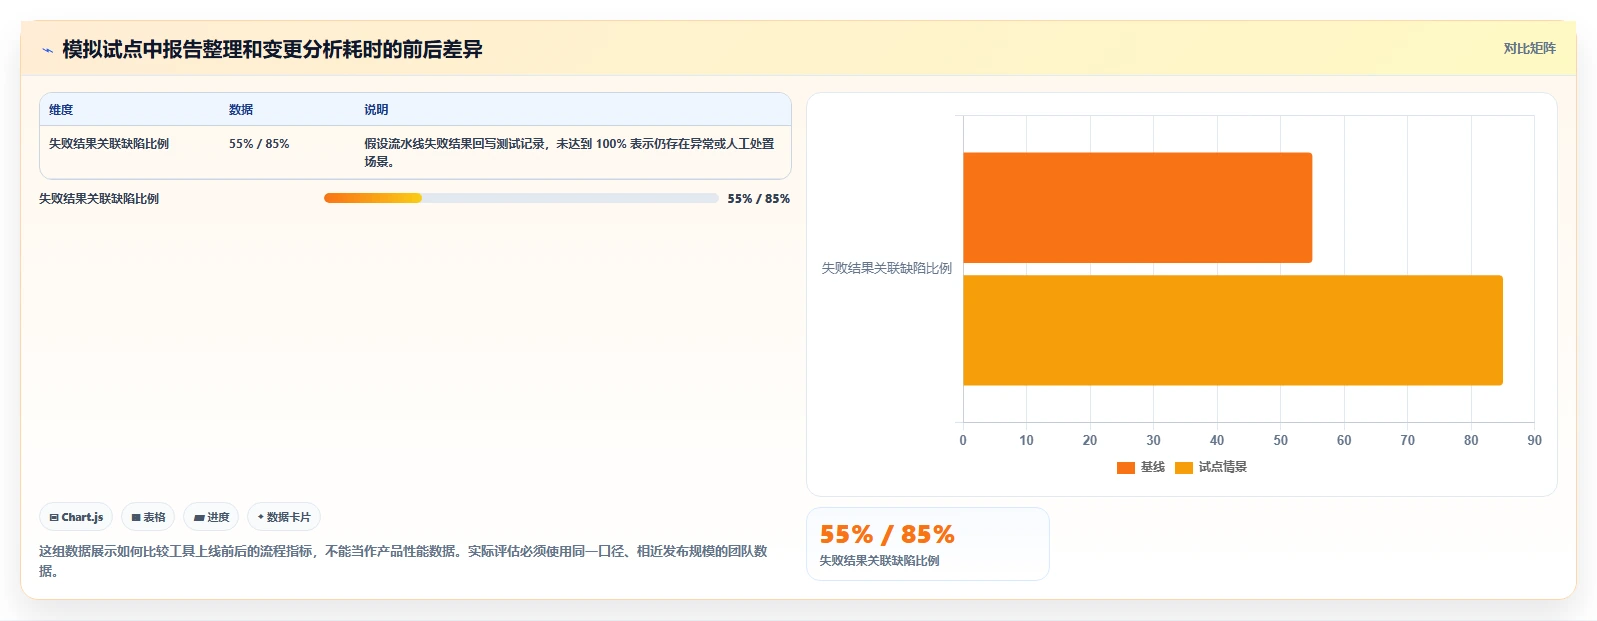Image resolution: width=1597 pixels, height=621 pixels.
Task: Click the 维度 column header
Action: pos(61,110)
